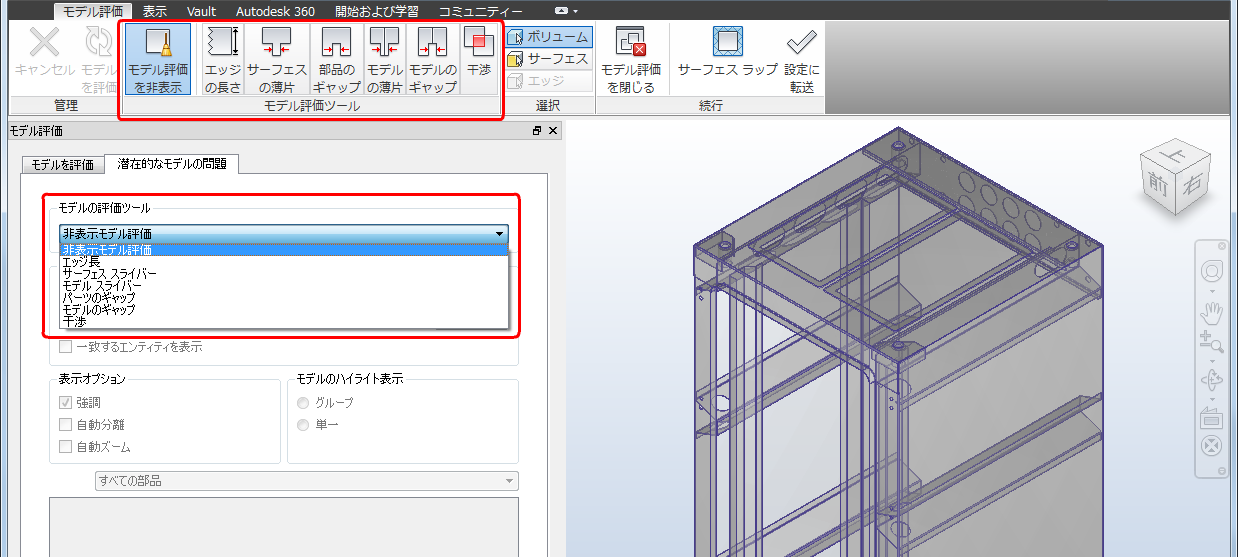Click inside the empty results list box
This screenshot has width=1238, height=557.
[x=284, y=526]
